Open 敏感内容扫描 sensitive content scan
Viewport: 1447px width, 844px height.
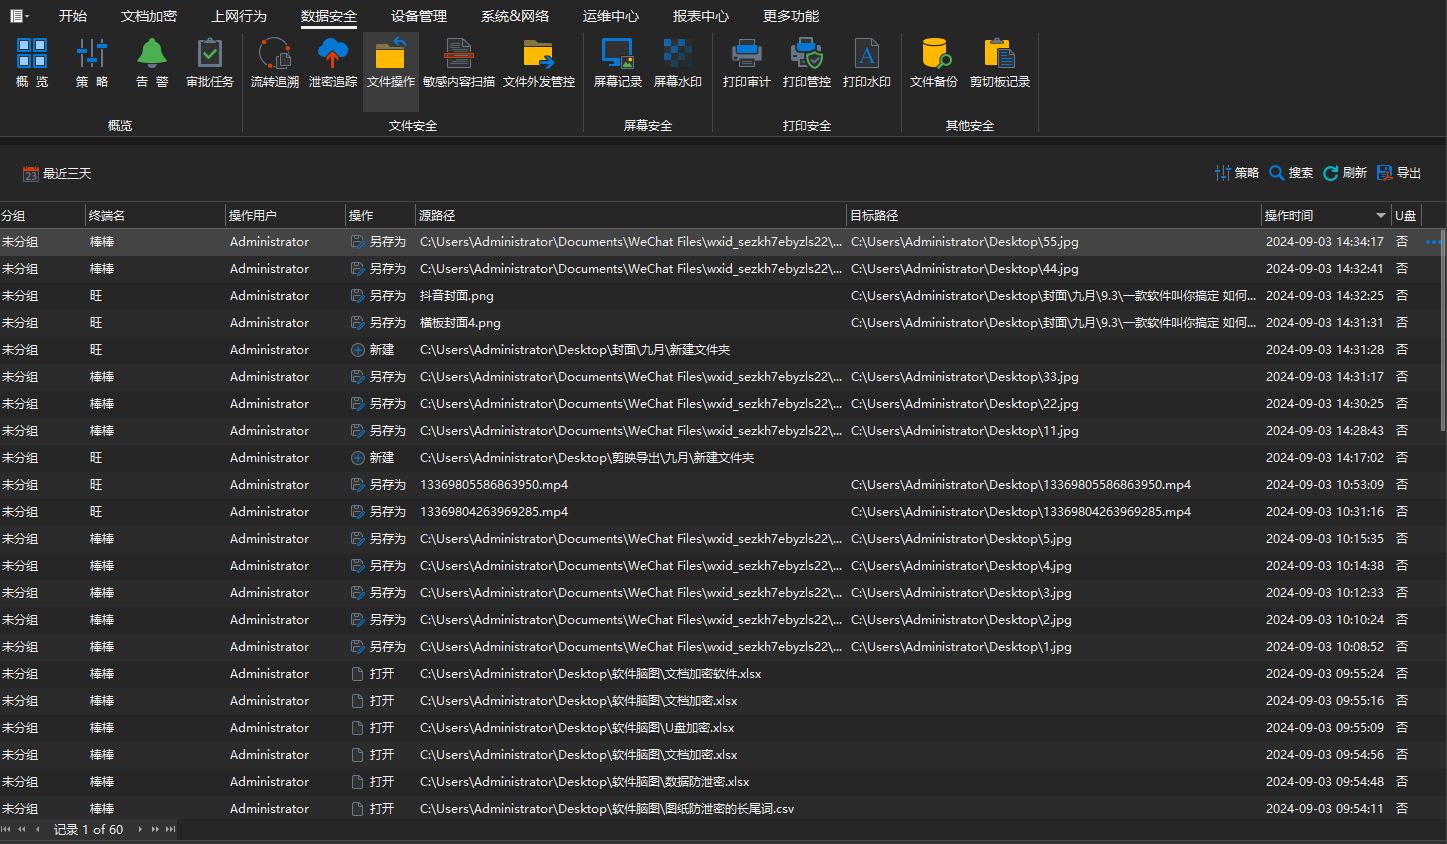point(459,62)
